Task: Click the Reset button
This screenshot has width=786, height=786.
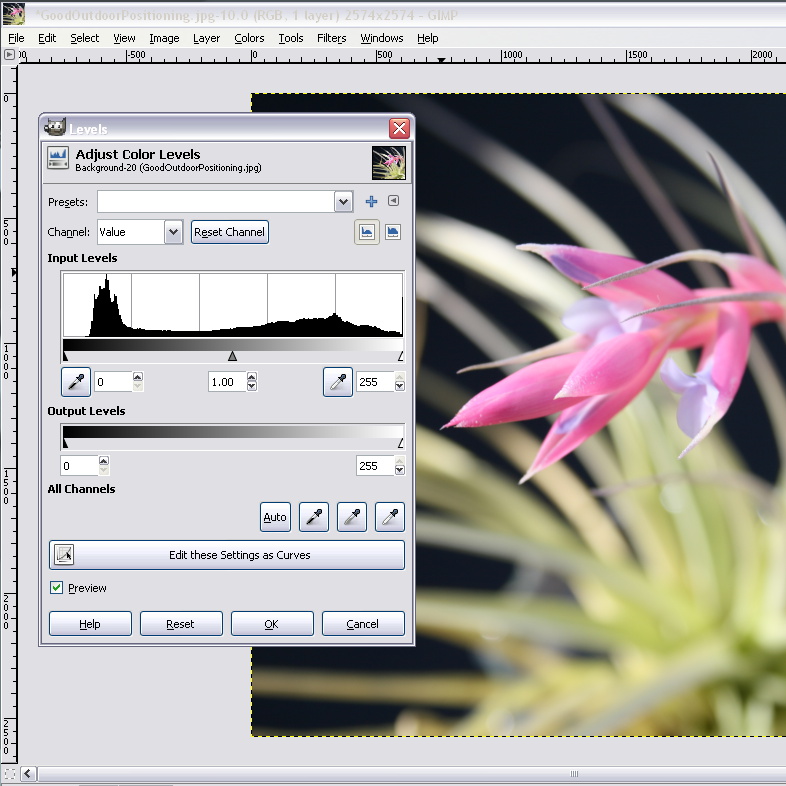Action: click(x=181, y=624)
